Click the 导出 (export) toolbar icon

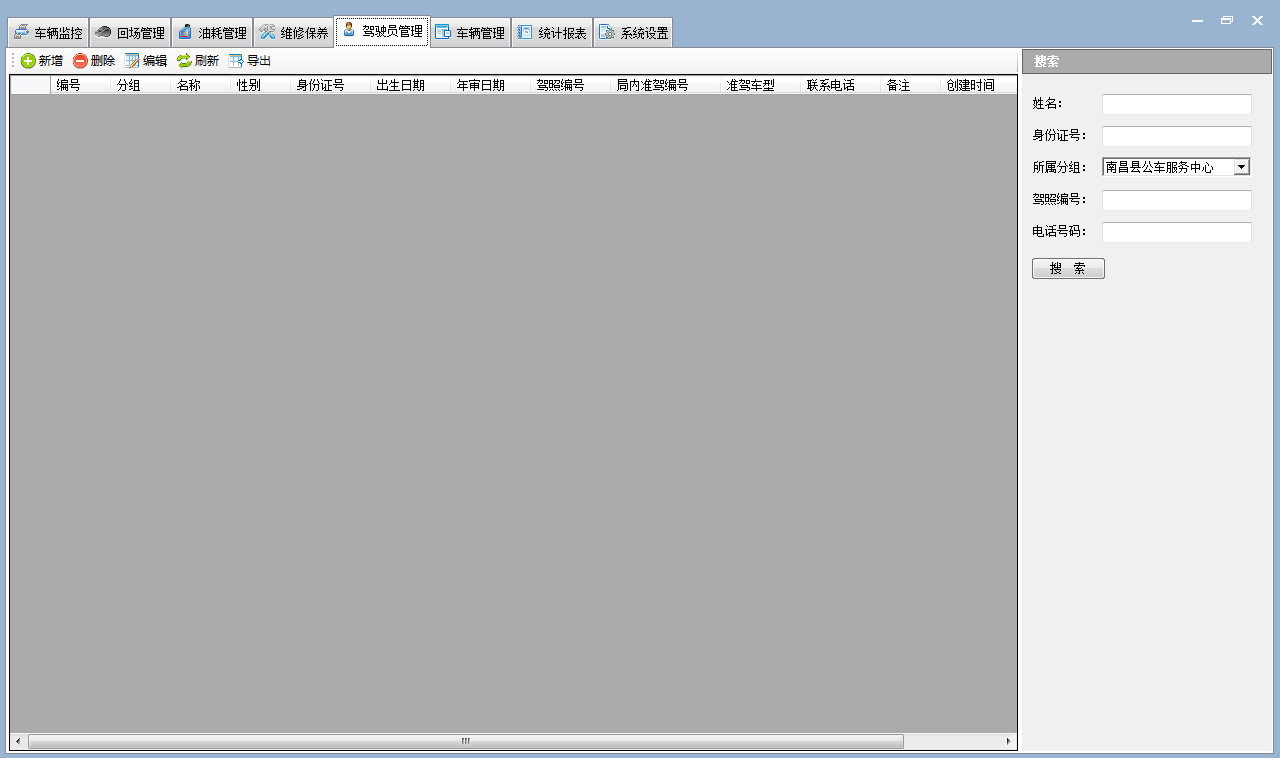click(x=236, y=61)
